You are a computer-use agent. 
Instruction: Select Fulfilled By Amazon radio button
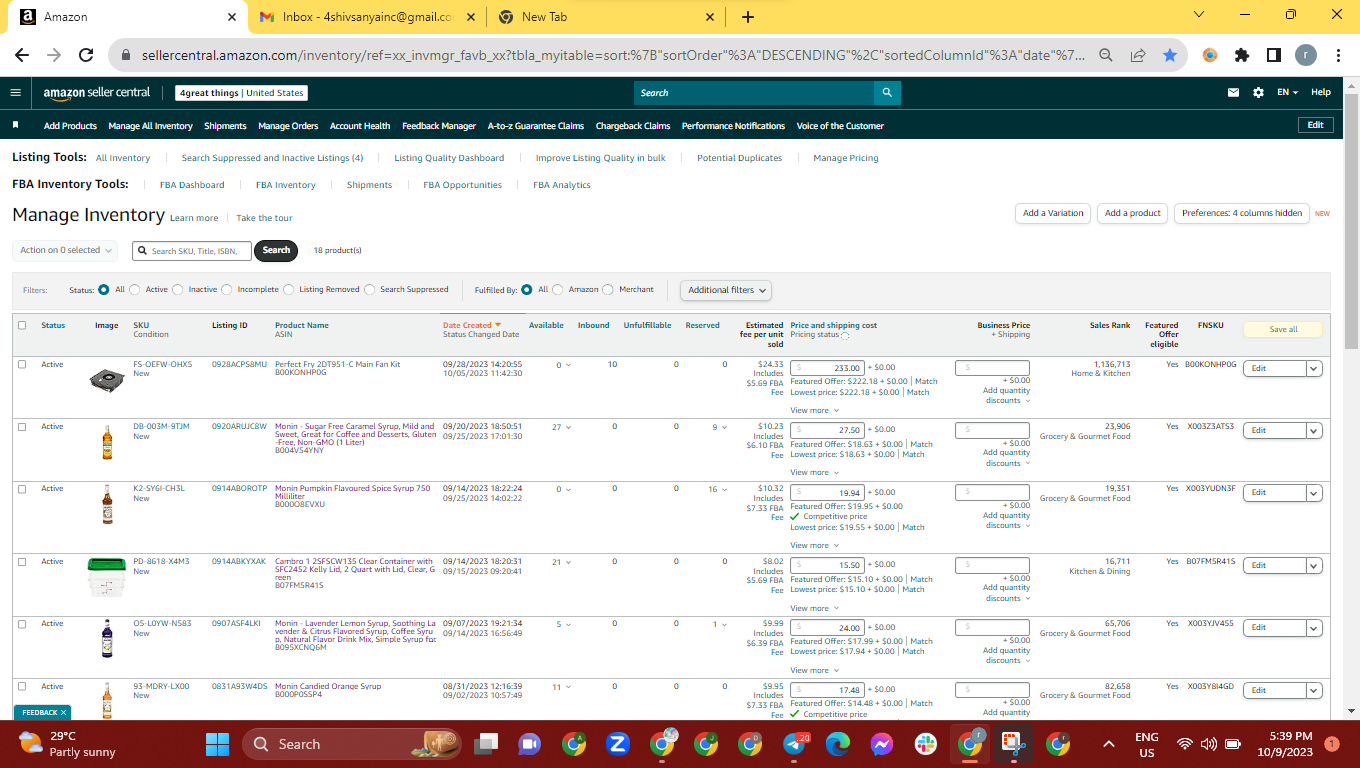(558, 290)
